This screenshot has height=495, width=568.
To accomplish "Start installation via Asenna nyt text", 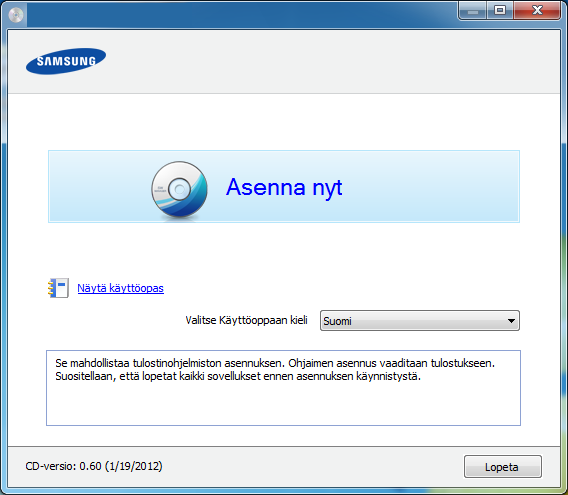I will (284, 187).
